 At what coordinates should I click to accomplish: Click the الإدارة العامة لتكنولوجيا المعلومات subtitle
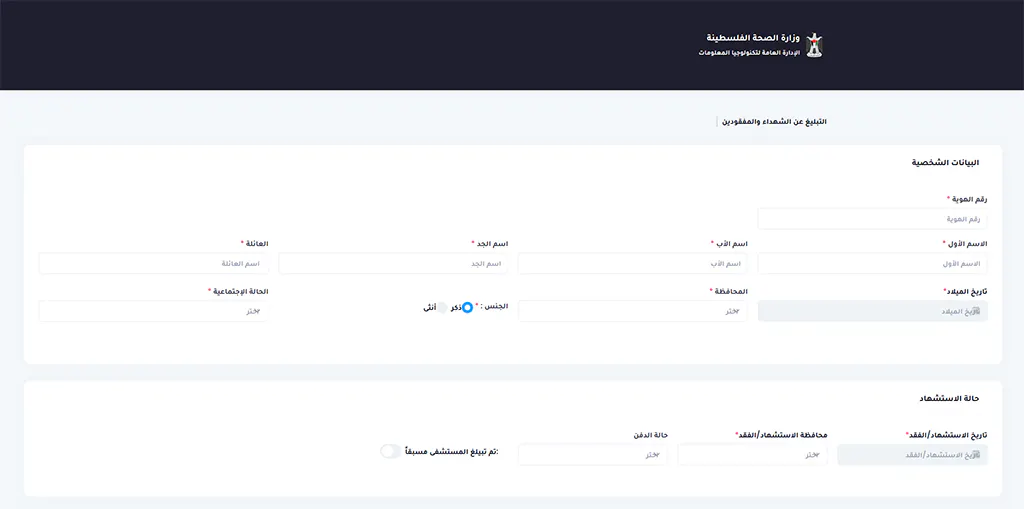coord(749,52)
